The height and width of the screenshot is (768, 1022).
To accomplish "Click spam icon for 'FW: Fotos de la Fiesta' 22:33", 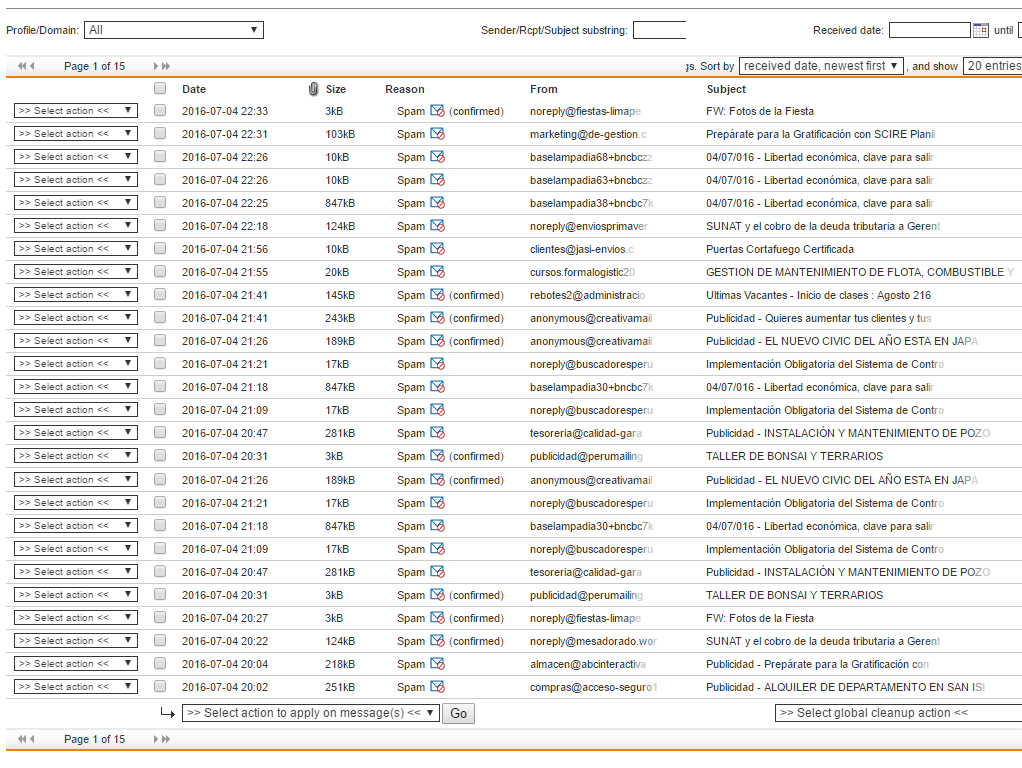I will [437, 111].
